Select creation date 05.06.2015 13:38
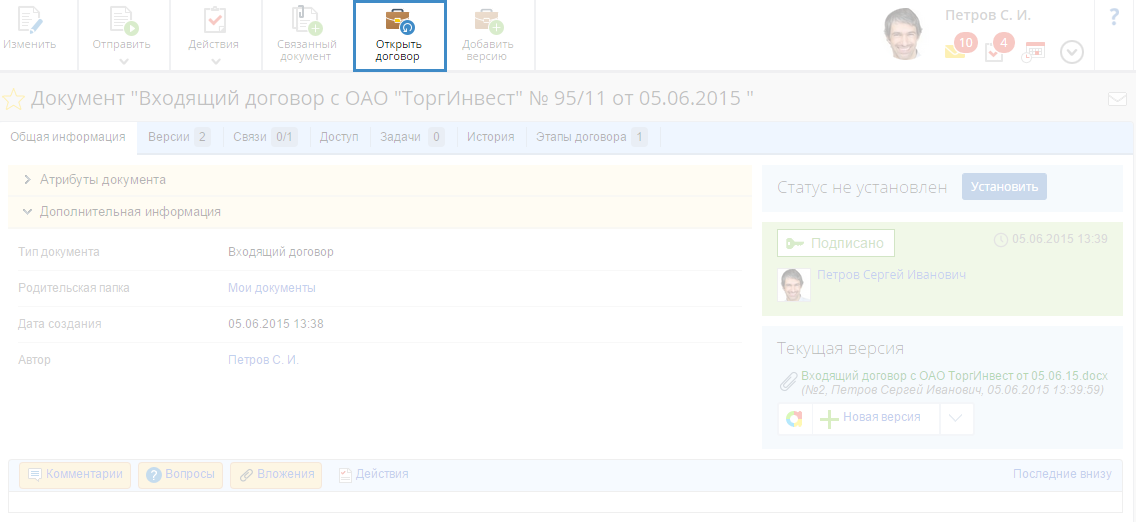The height and width of the screenshot is (522, 1136). pos(276,324)
